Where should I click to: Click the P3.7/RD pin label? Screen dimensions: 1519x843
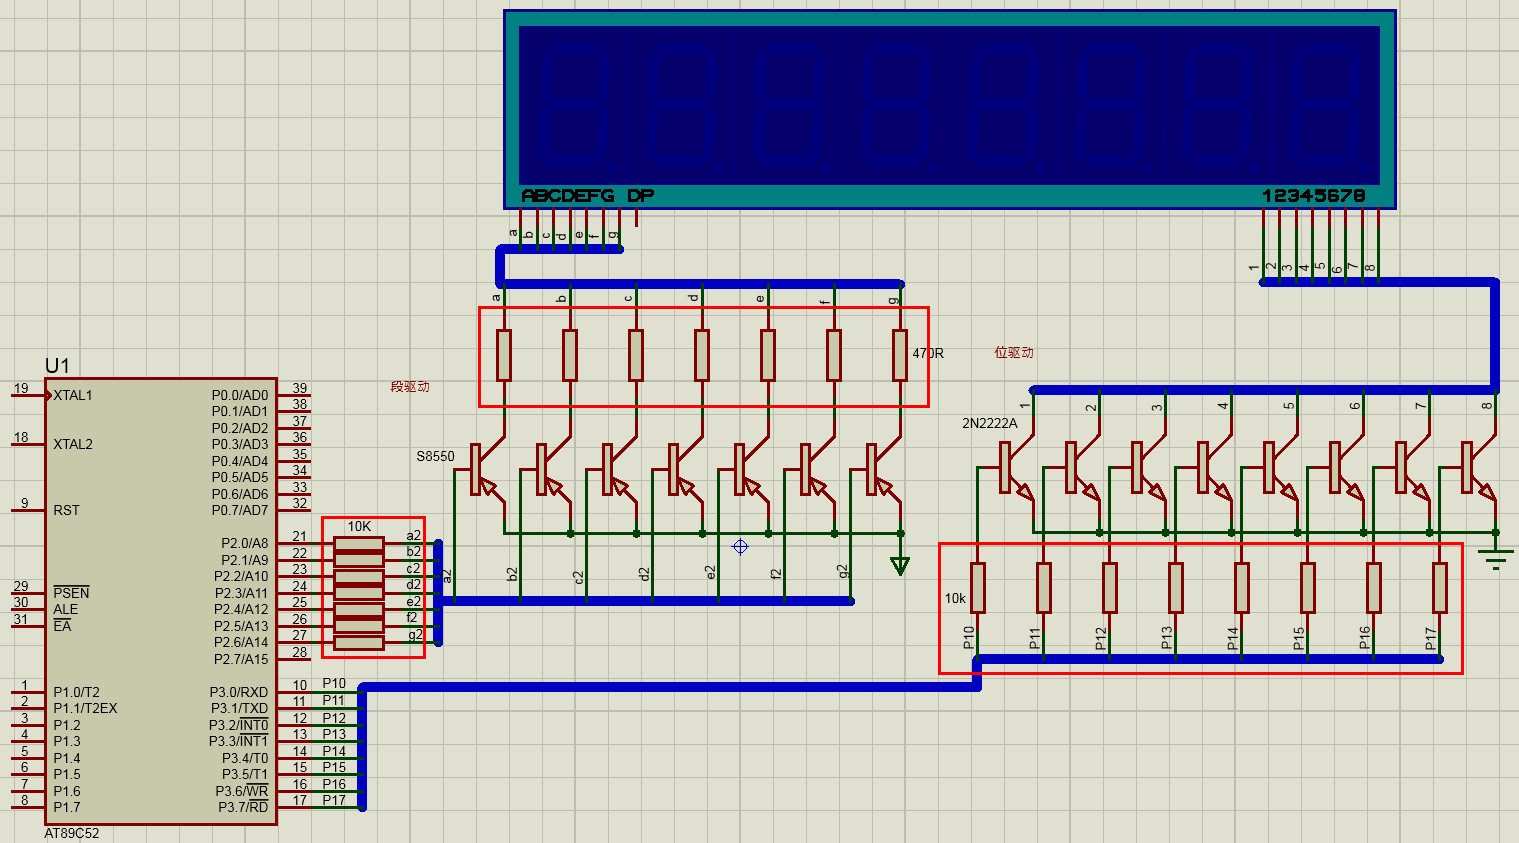tap(243, 807)
